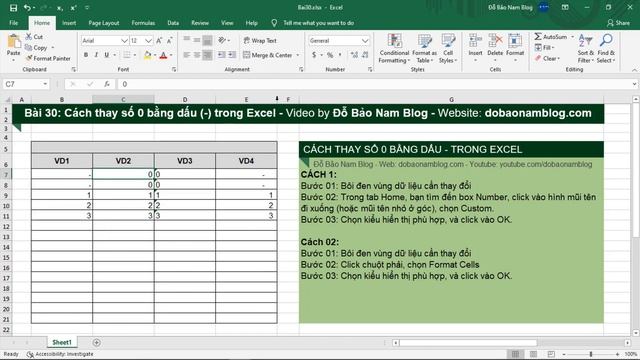Open the font color dropdown arrow
Viewport: 640px width, 360px height.
pos(171,55)
